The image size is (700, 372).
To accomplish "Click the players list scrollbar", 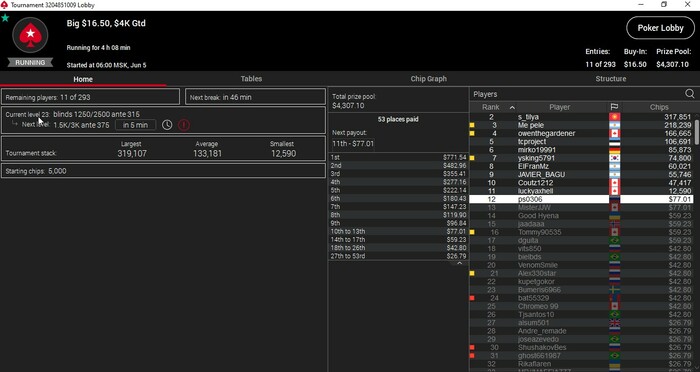I will tap(697, 132).
